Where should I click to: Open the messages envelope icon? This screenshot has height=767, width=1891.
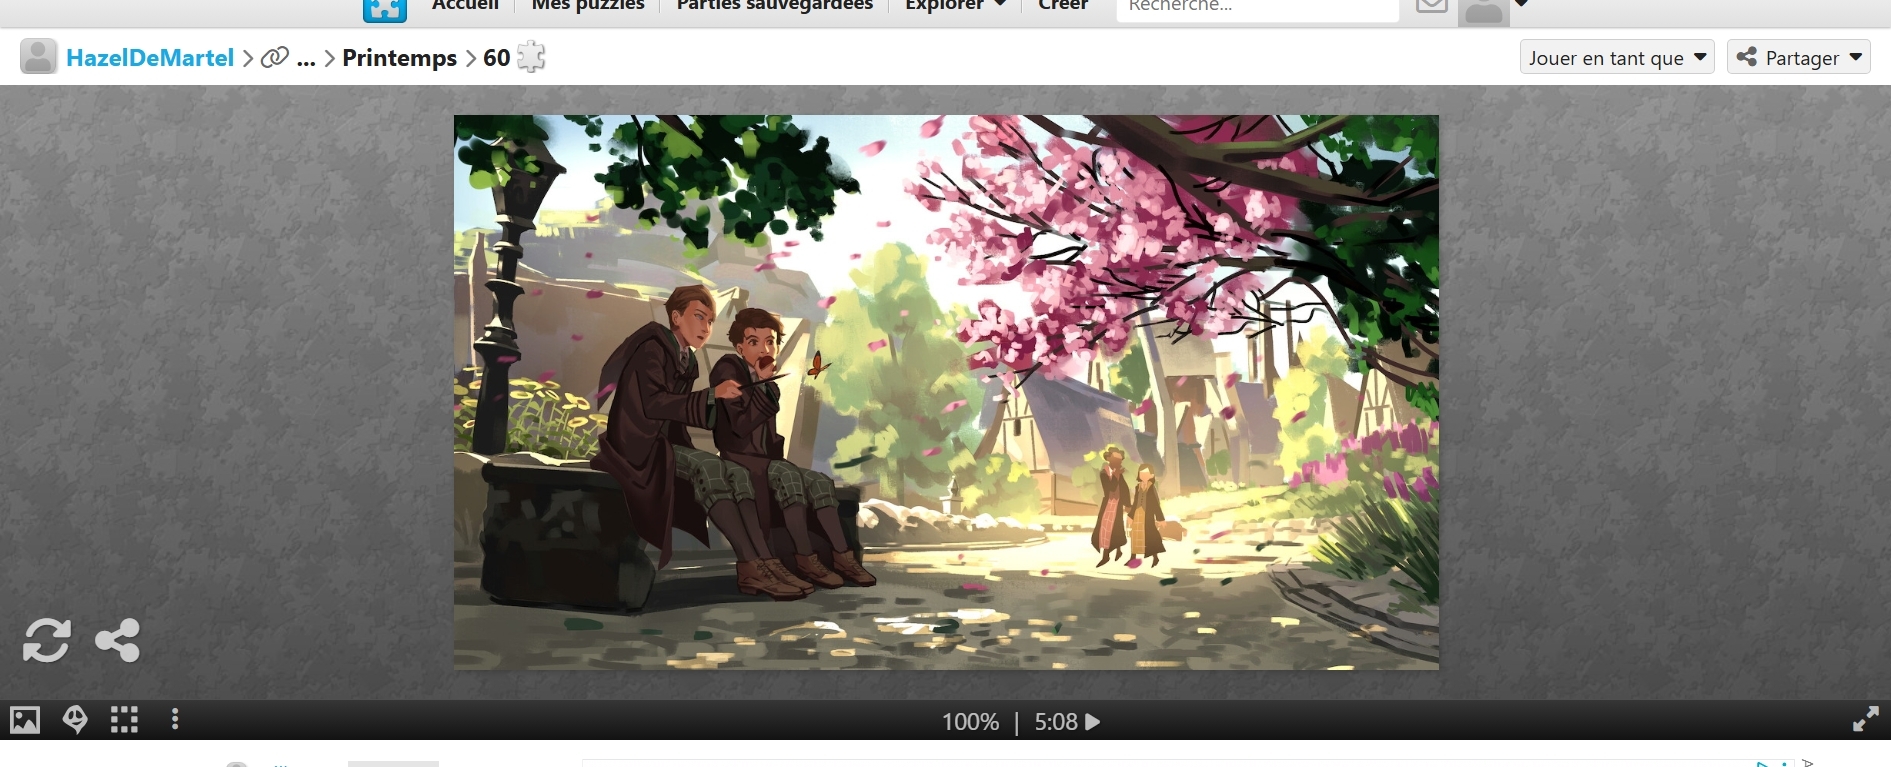point(1432,6)
